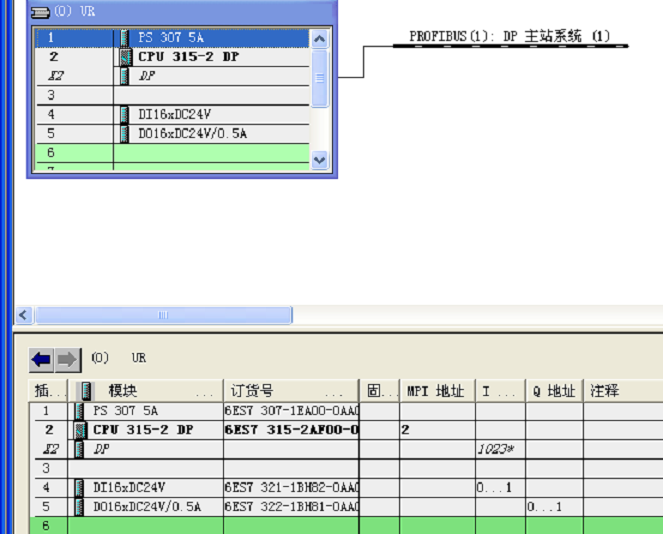Select the DP row text in rack window

pyautogui.click(x=147, y=76)
